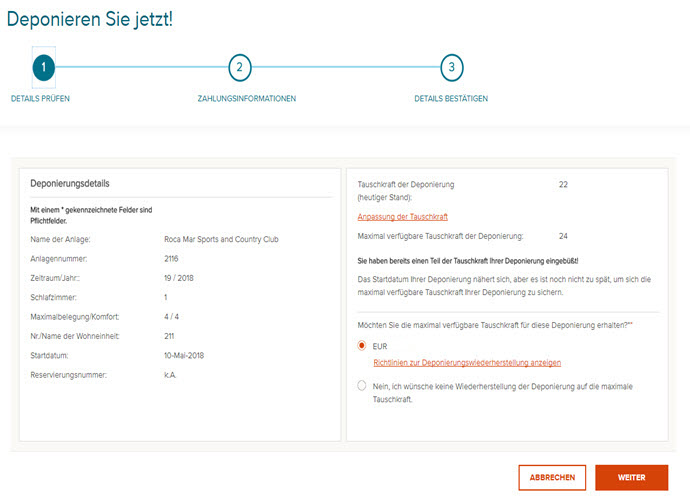This screenshot has height=500, width=690.
Task: Click the 'Name der Anlage:' label
Action: [60, 239]
